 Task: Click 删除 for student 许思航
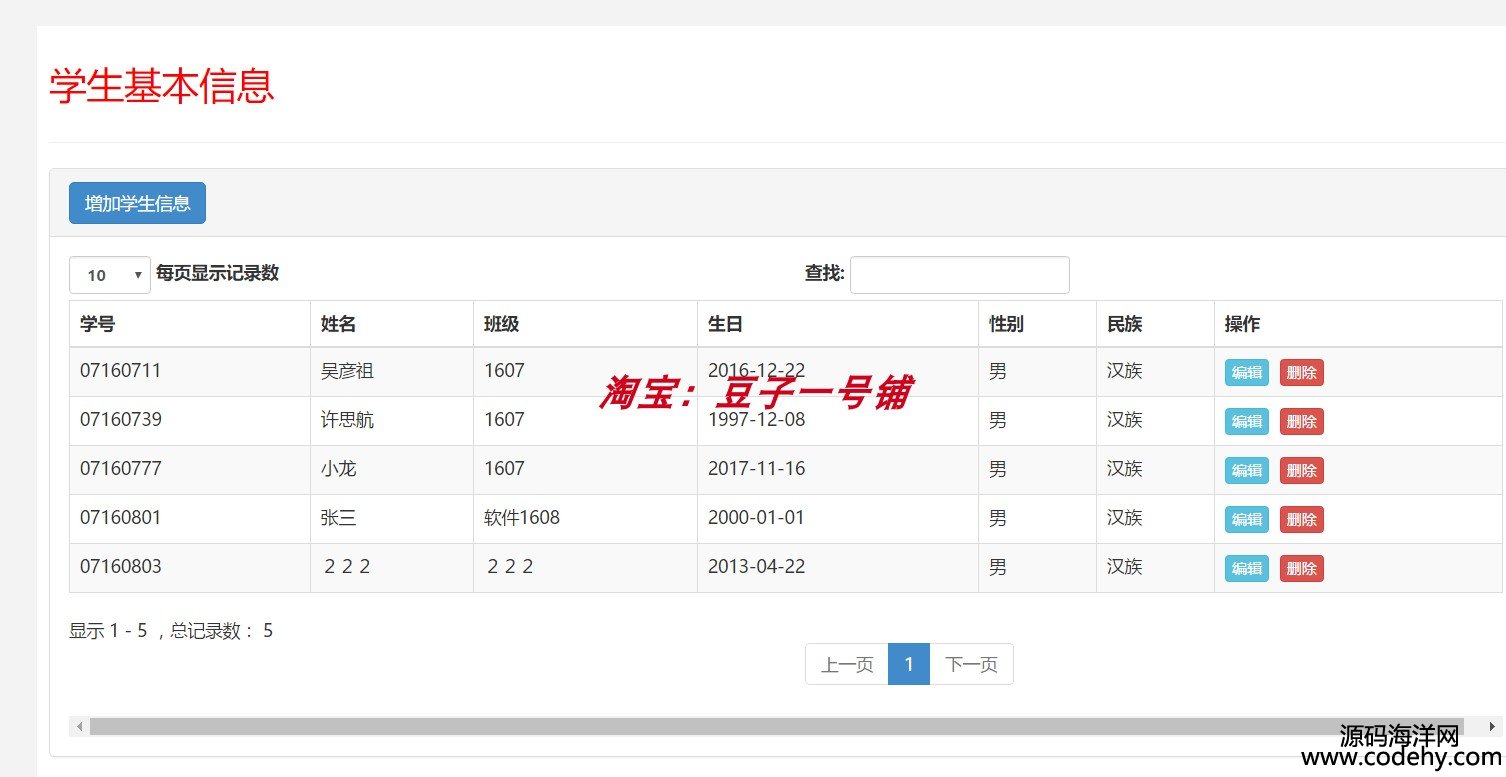(x=1301, y=422)
